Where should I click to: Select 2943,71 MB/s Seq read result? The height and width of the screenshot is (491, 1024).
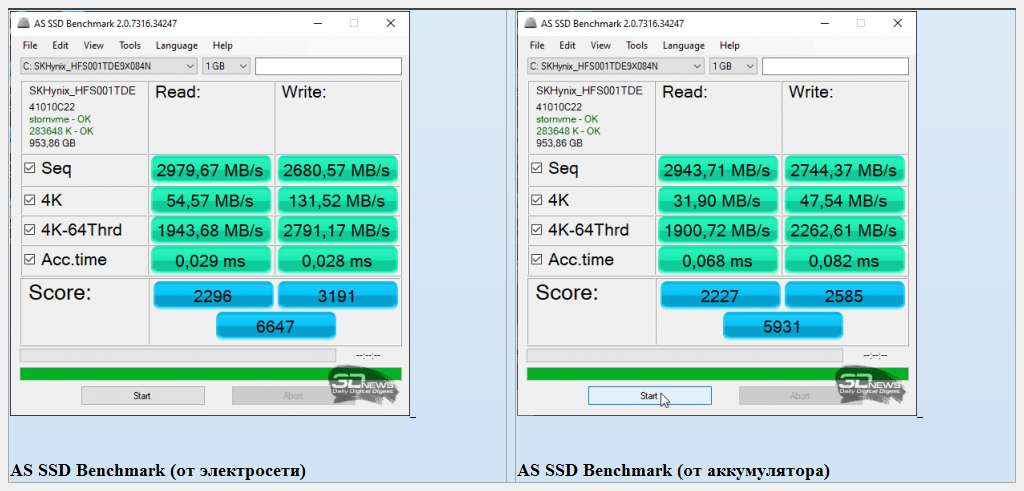pos(717,169)
